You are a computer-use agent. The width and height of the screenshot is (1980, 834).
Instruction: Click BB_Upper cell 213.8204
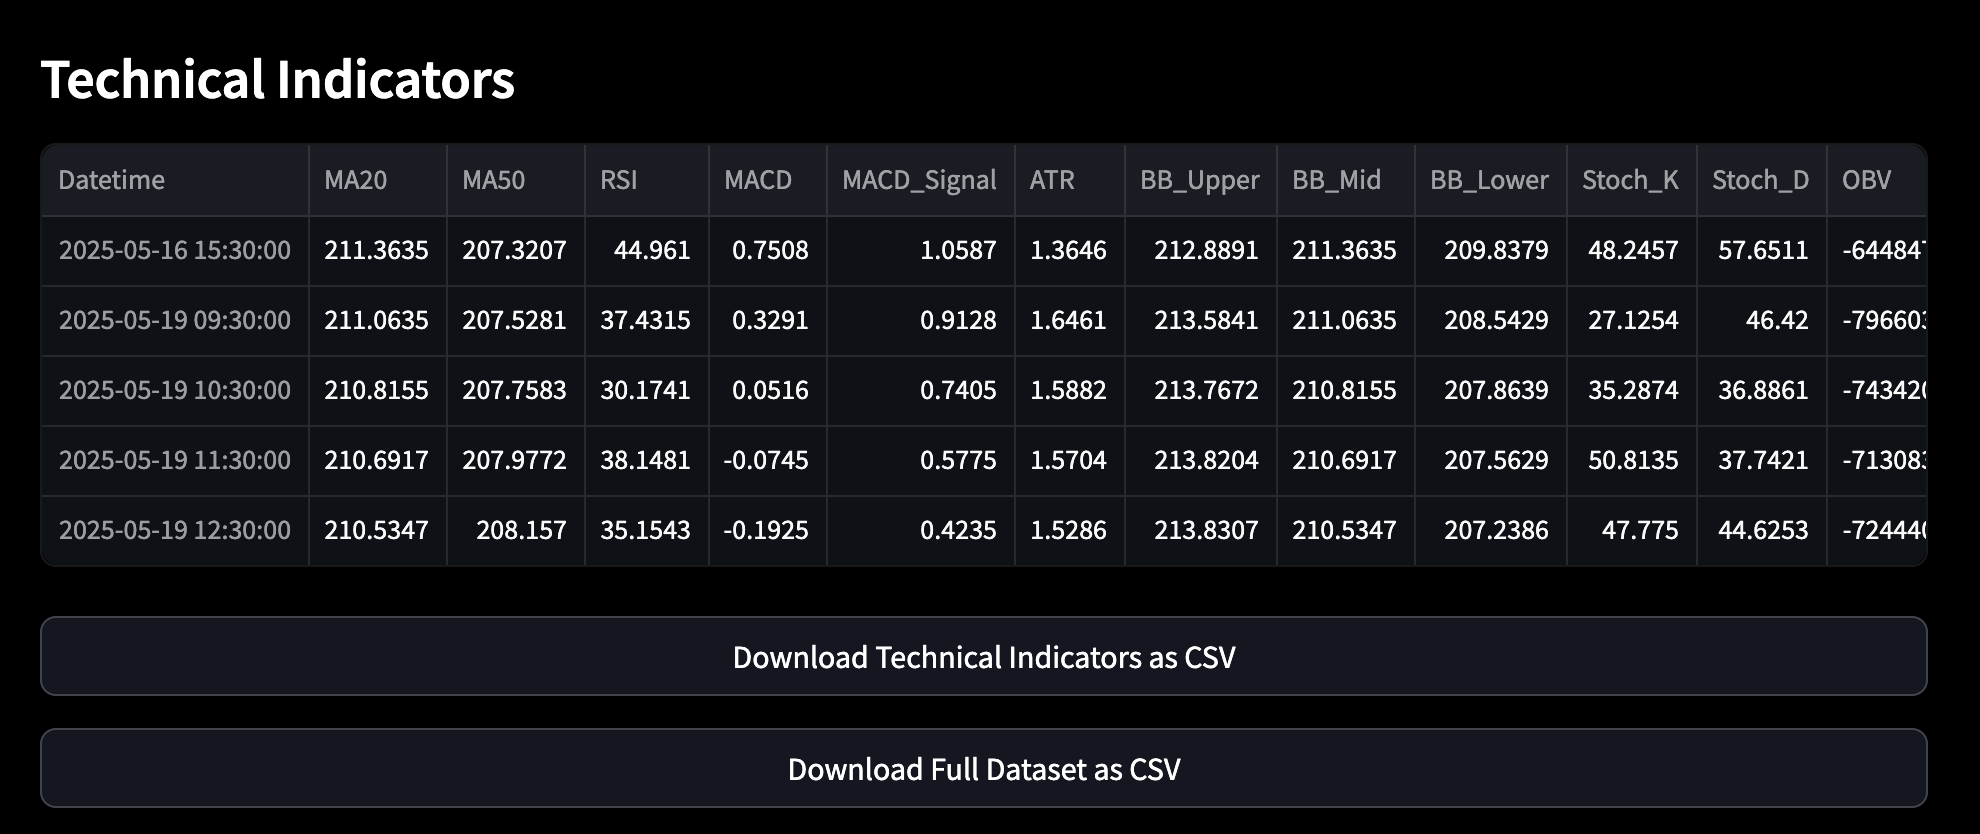pyautogui.click(x=1201, y=460)
